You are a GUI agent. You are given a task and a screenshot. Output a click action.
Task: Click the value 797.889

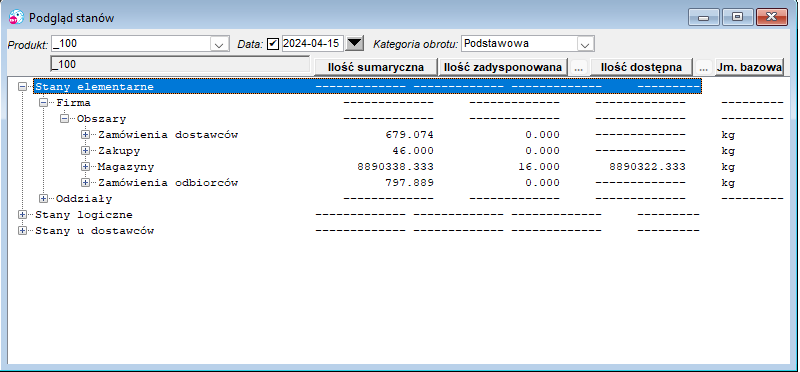(x=409, y=183)
